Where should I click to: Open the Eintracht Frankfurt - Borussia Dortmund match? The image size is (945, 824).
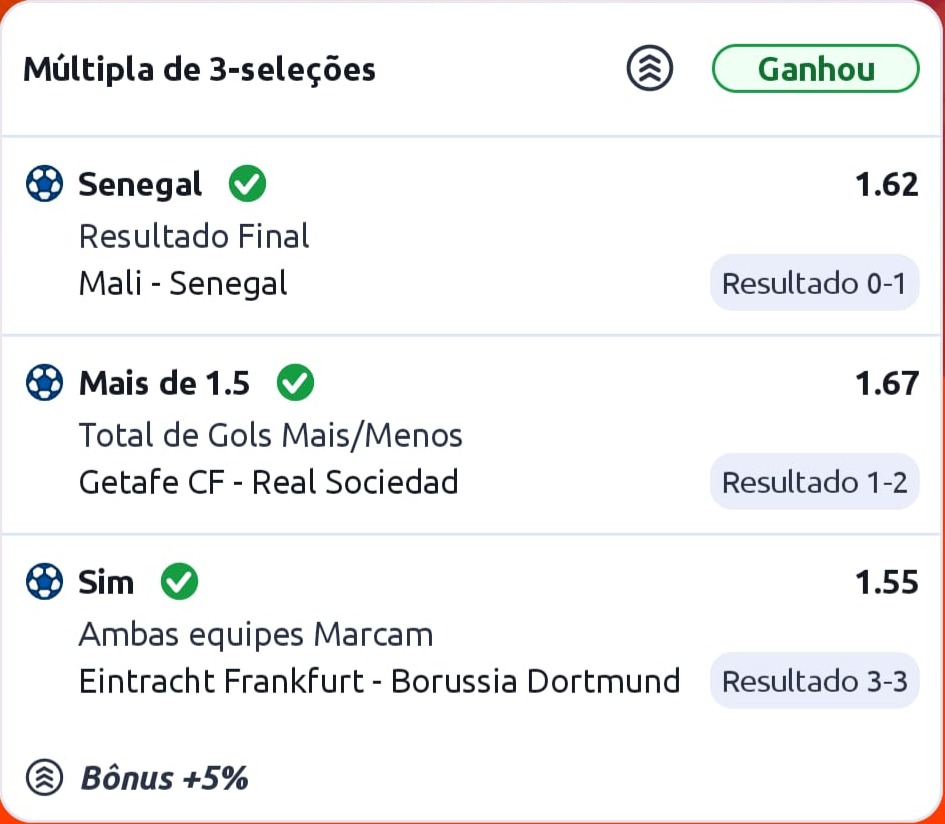pyautogui.click(x=379, y=682)
